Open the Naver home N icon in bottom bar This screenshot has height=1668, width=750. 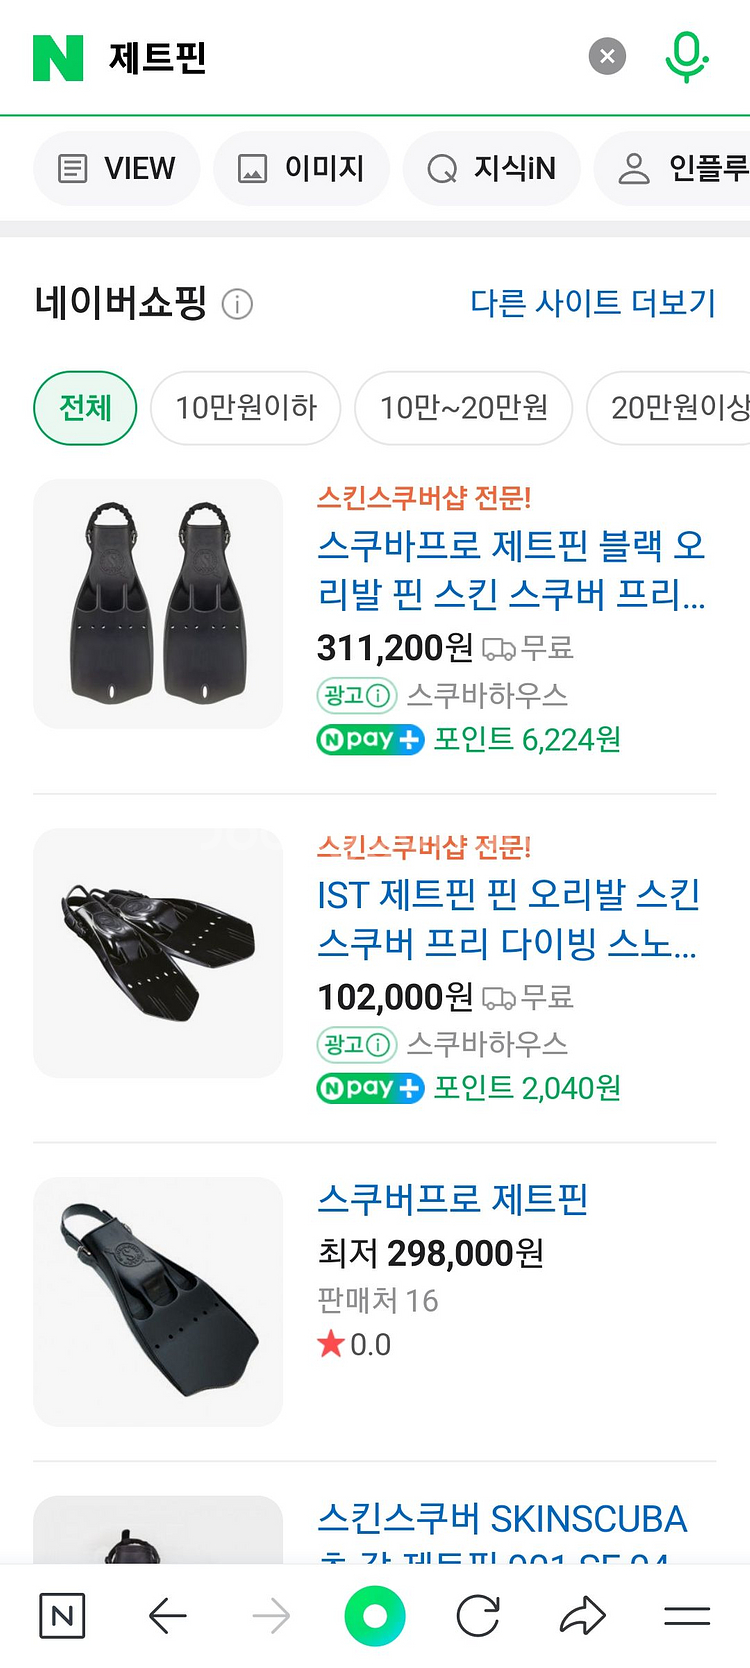tap(62, 1615)
